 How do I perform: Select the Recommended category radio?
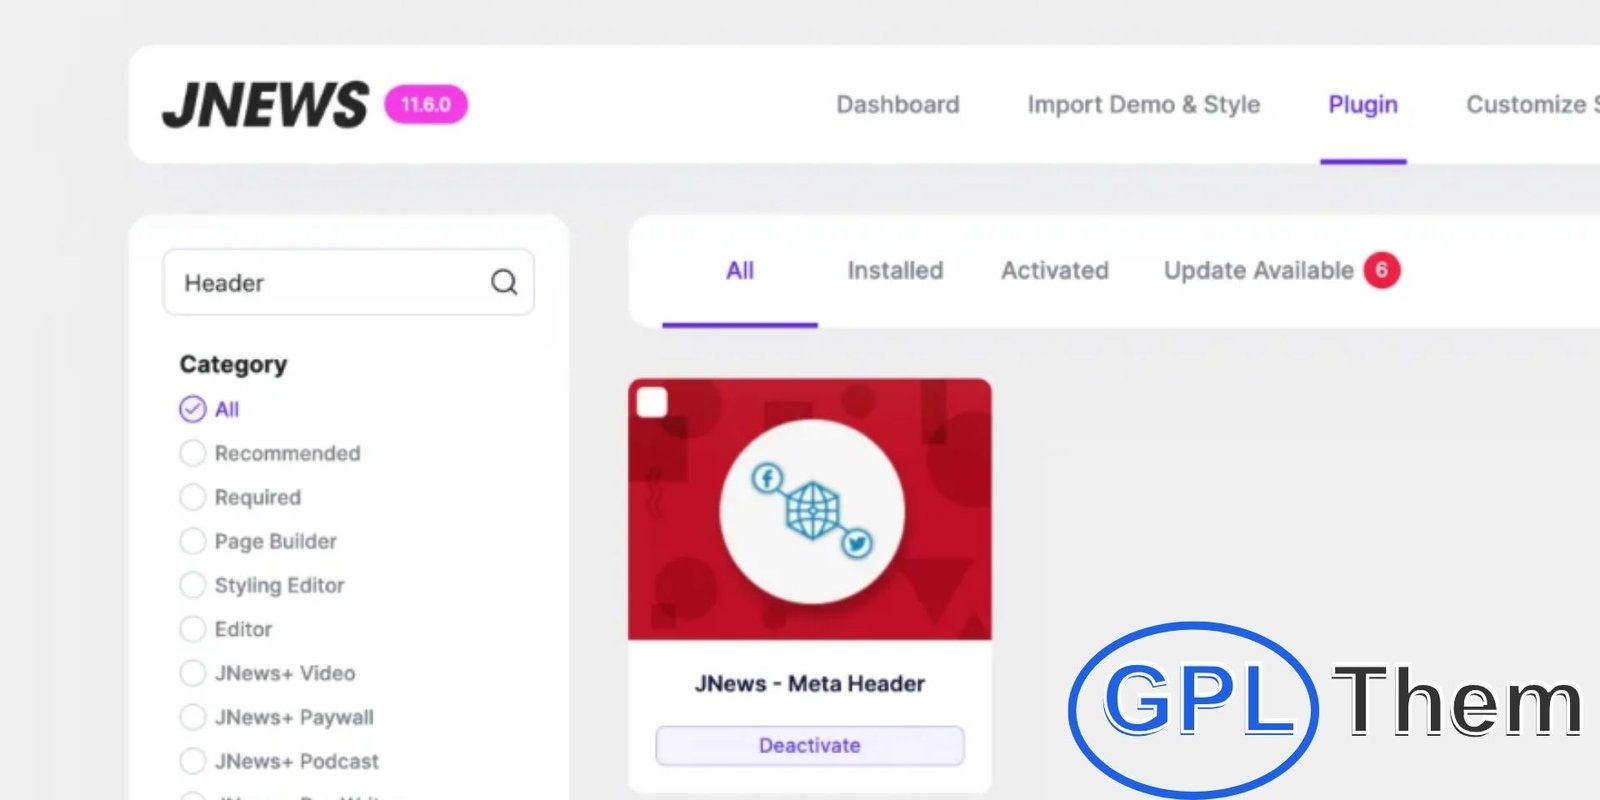[x=192, y=453]
